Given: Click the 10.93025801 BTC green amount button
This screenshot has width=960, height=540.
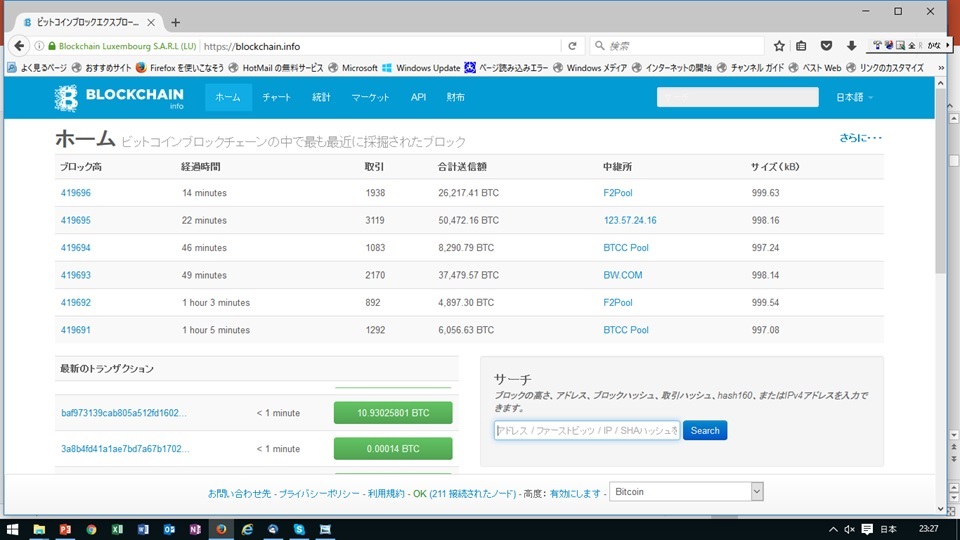Looking at the screenshot, I should (392, 413).
